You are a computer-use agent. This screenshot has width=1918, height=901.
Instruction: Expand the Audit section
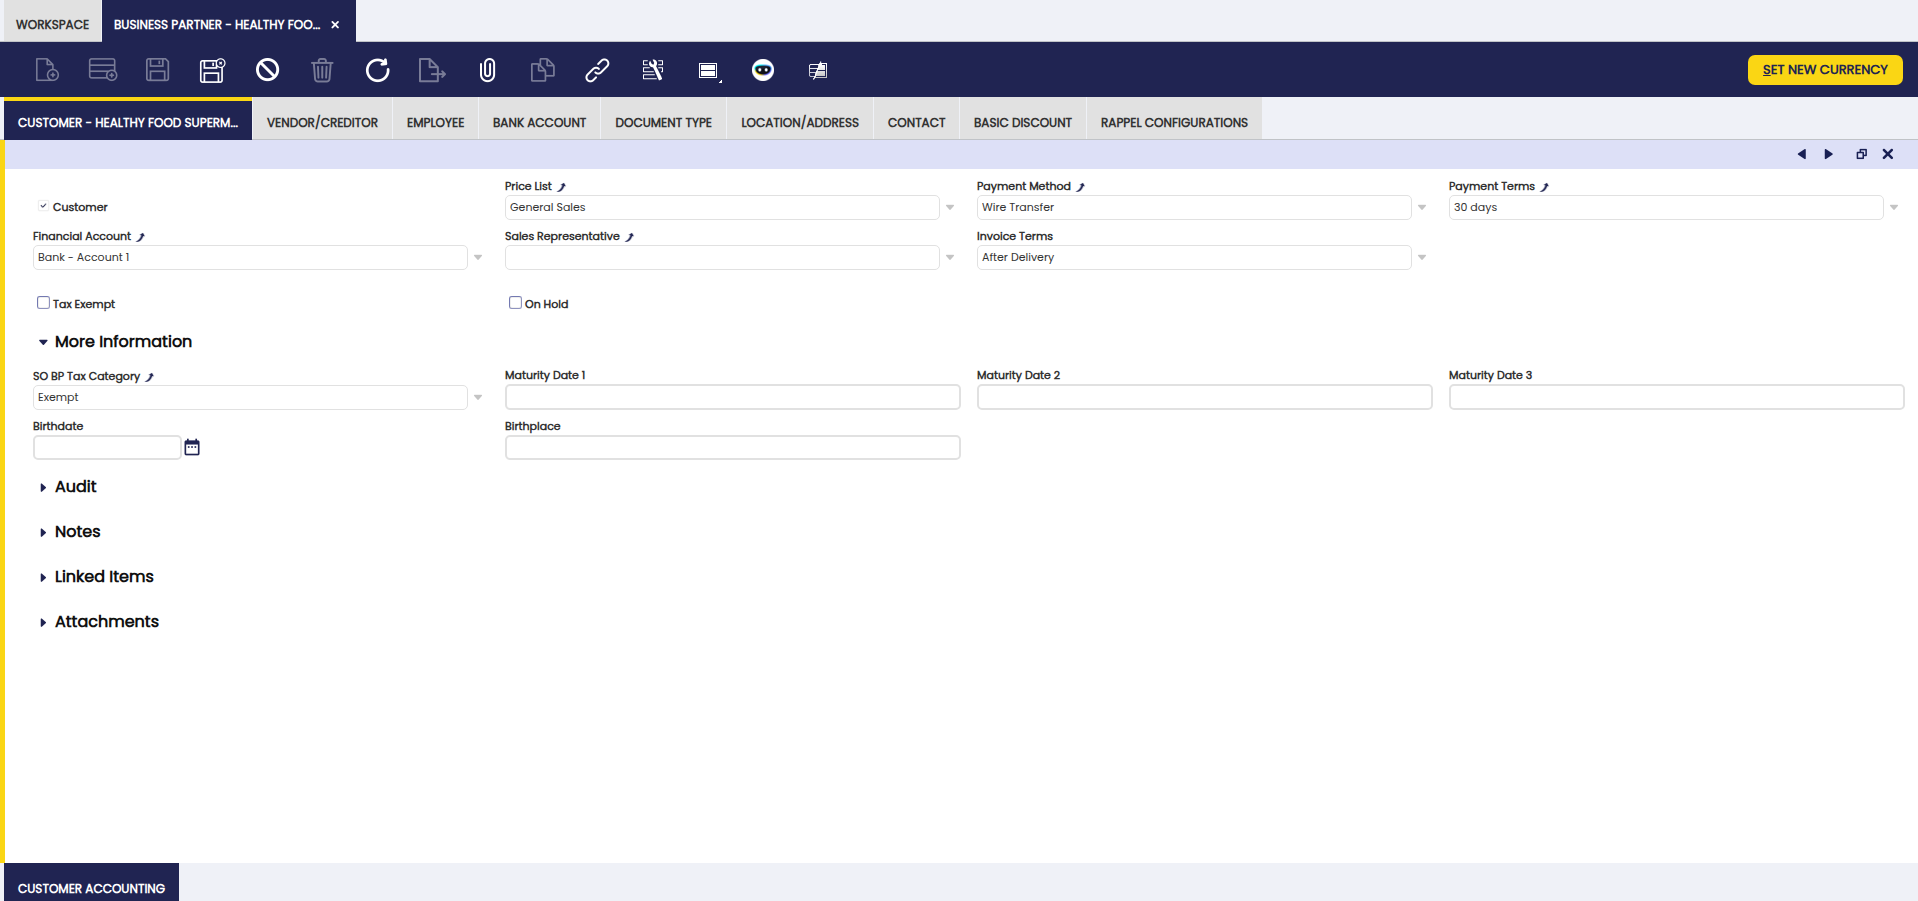pyautogui.click(x=75, y=487)
